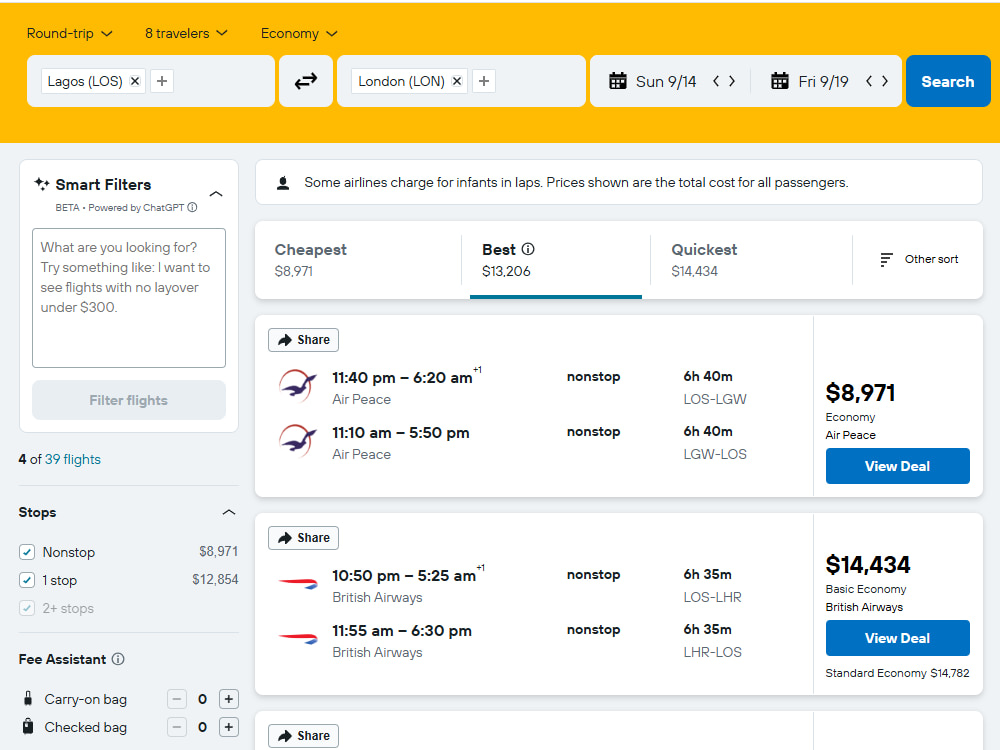Collapse the Stops filter section
Screen dimensions: 1000x750
(229, 512)
